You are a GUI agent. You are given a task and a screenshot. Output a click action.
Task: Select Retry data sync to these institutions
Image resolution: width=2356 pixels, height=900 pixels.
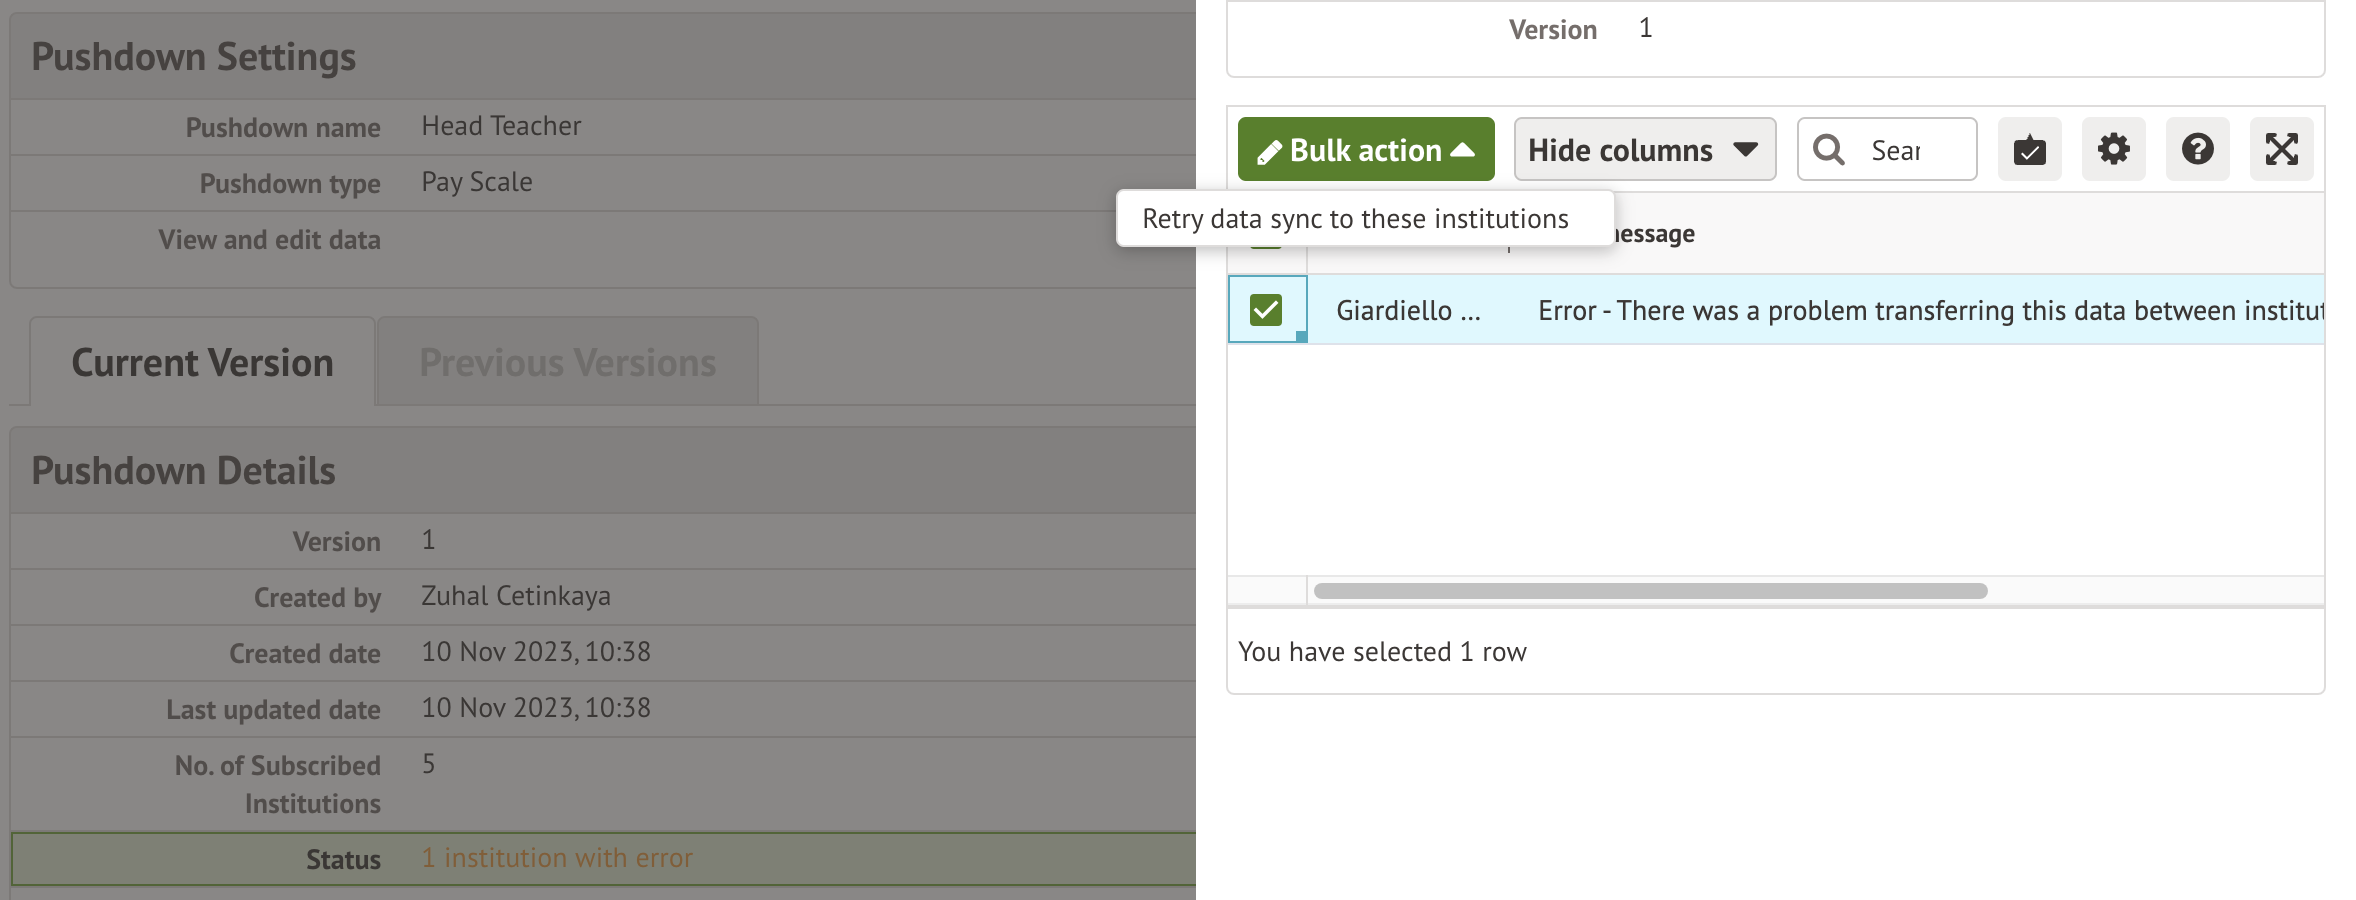click(x=1355, y=219)
